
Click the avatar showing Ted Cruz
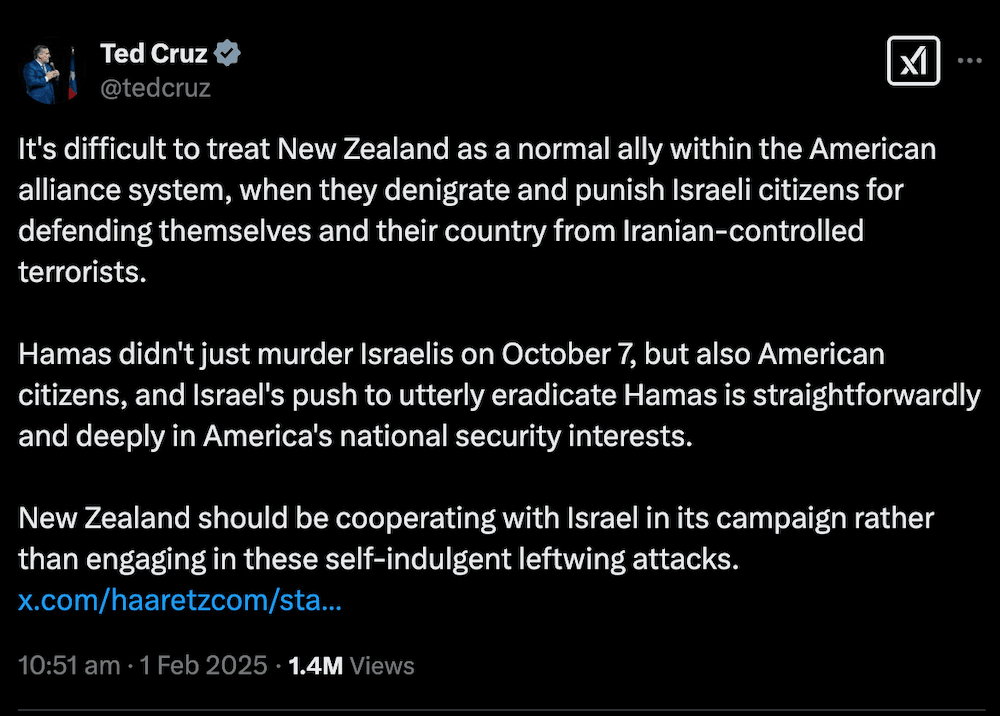coord(47,70)
